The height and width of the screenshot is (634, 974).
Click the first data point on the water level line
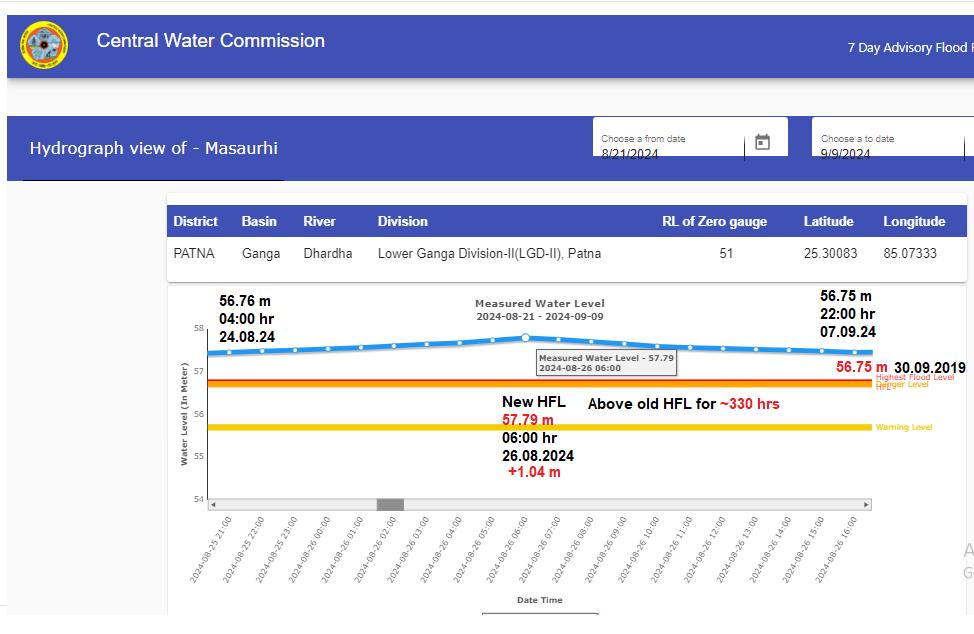229,352
